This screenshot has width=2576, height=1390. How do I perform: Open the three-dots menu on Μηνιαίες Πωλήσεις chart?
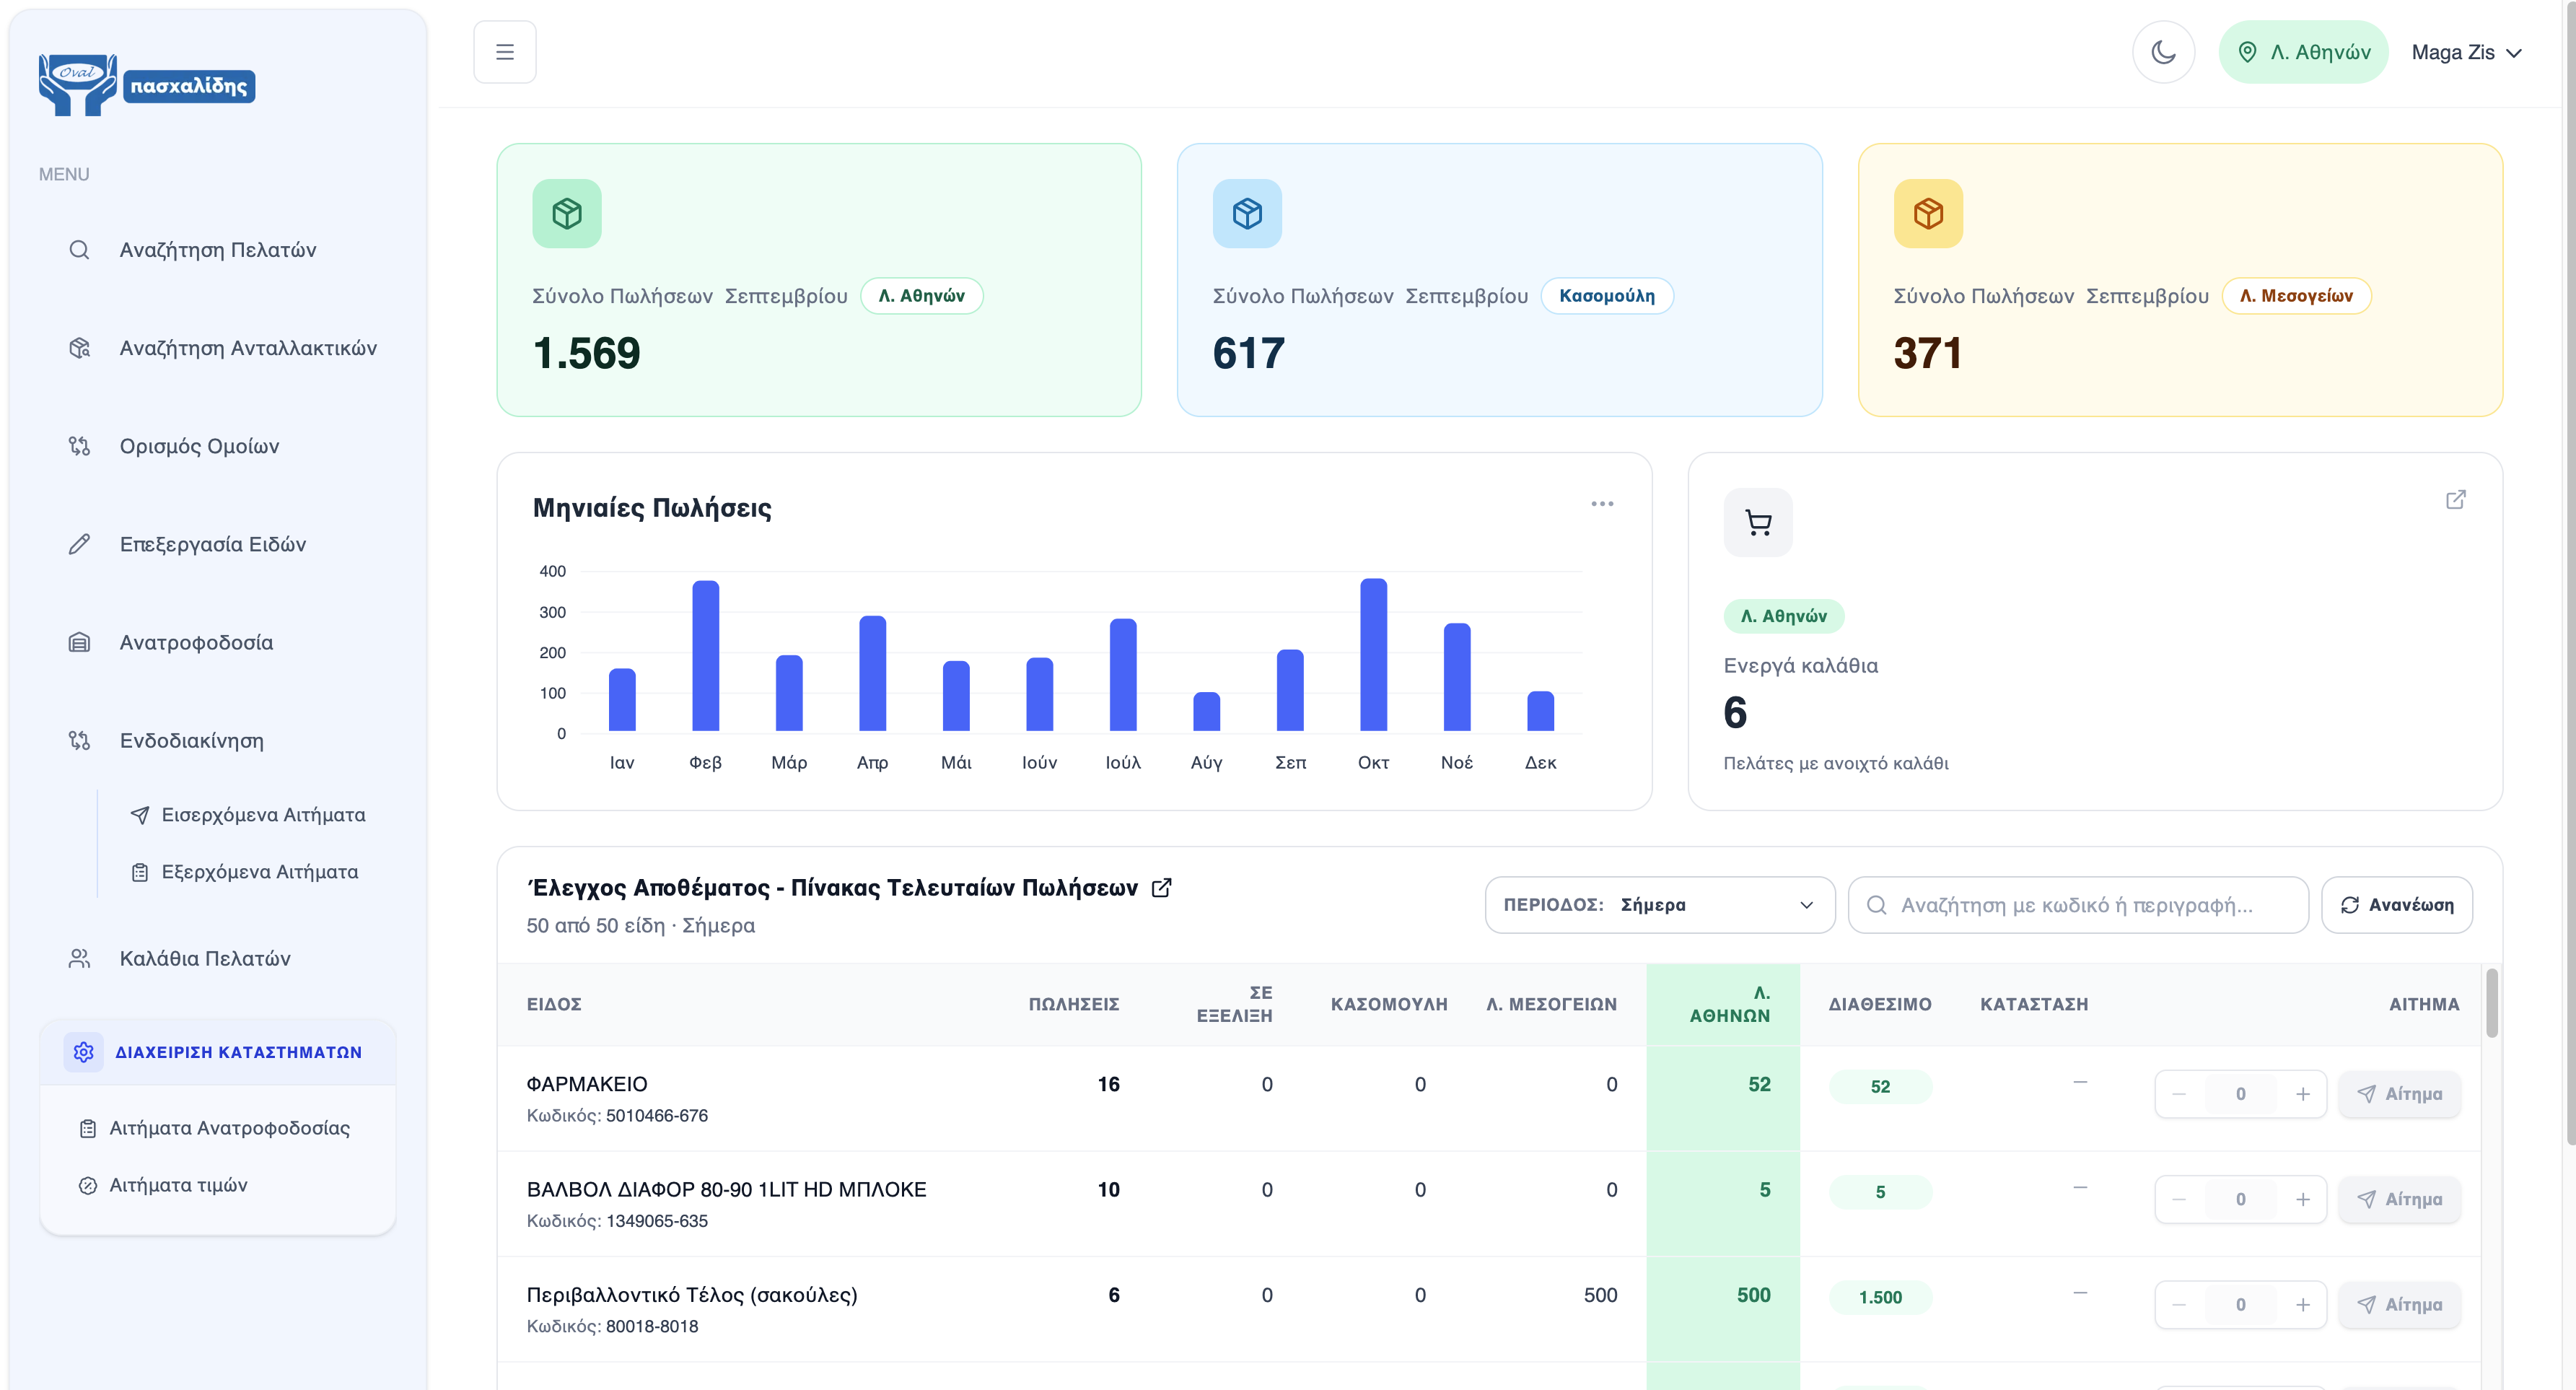(1602, 504)
